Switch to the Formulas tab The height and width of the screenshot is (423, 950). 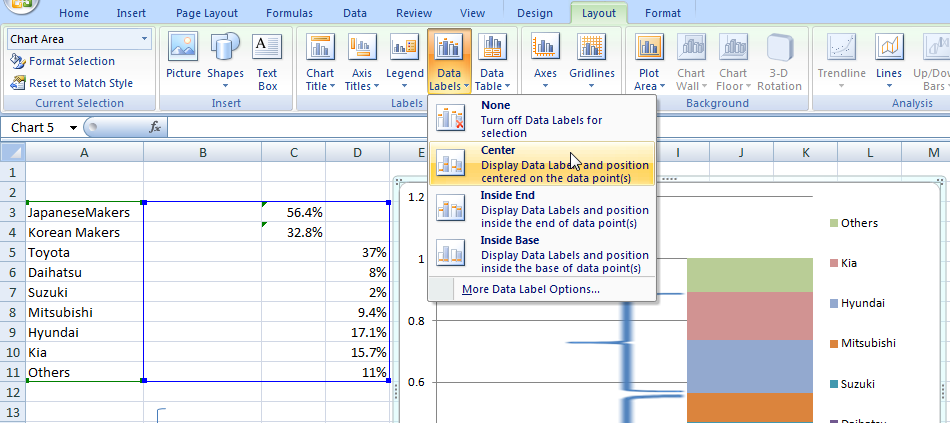pyautogui.click(x=290, y=13)
